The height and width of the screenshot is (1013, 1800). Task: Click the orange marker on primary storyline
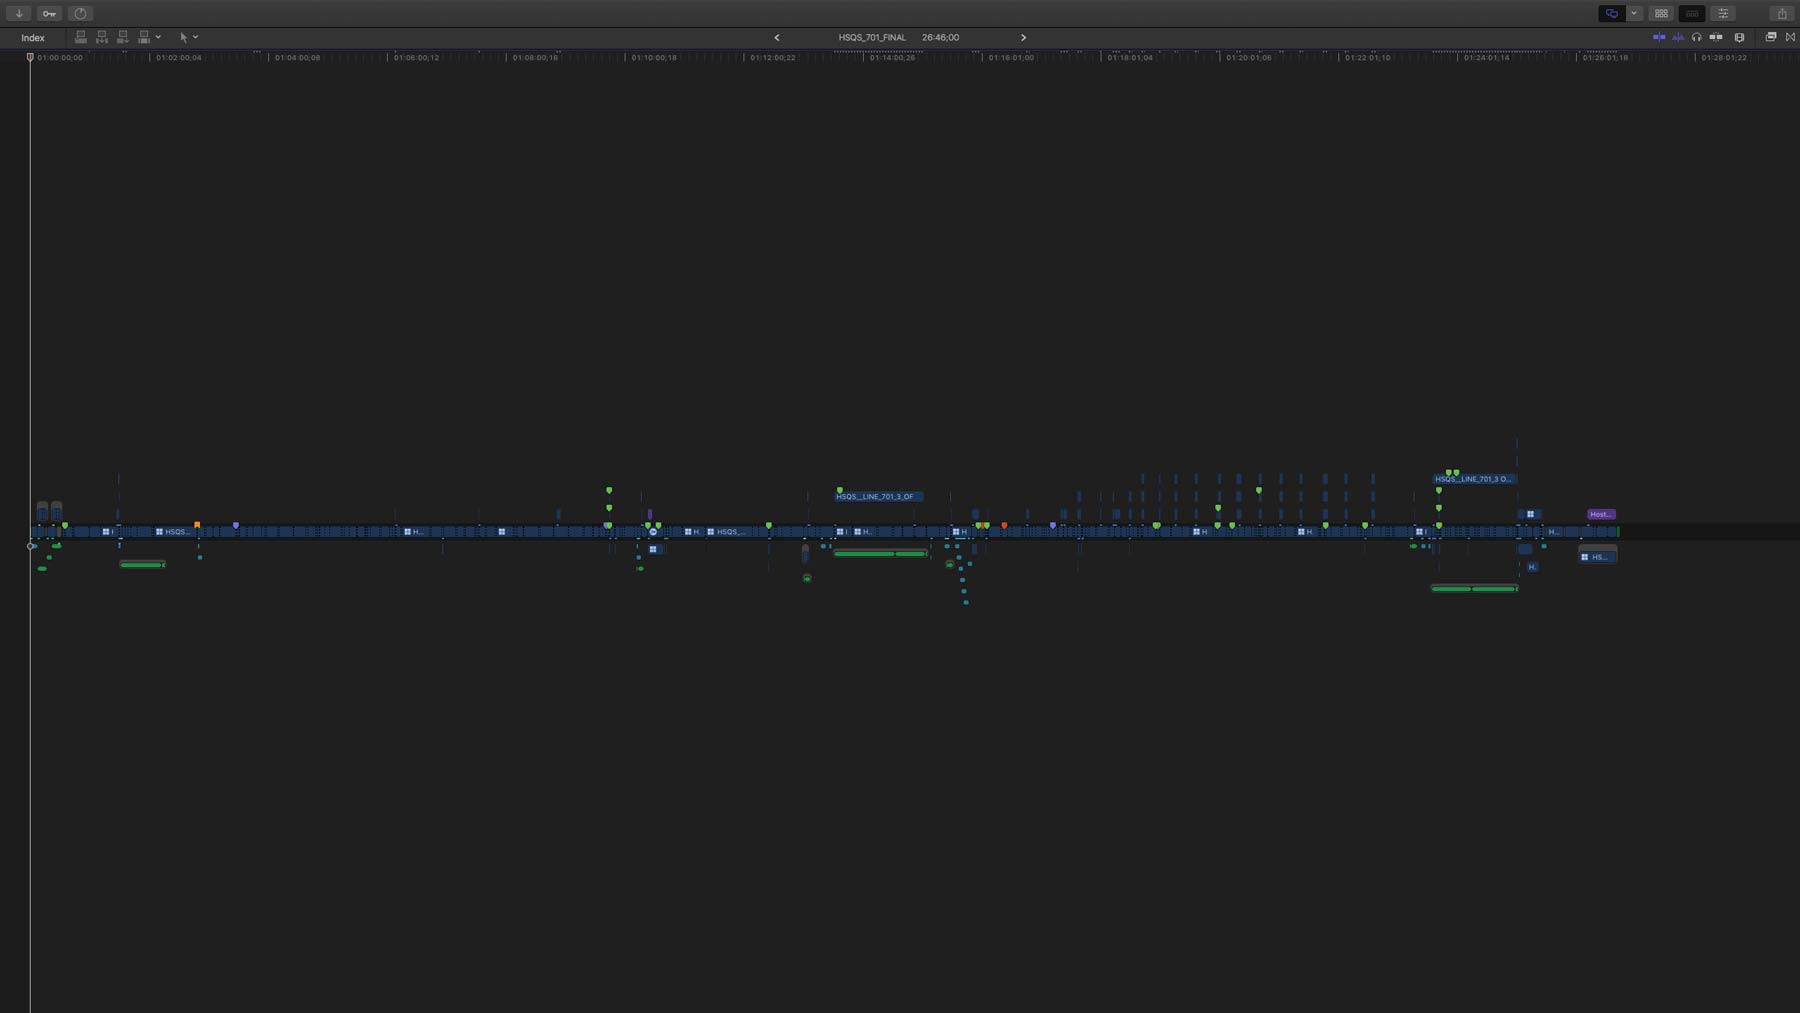[197, 524]
